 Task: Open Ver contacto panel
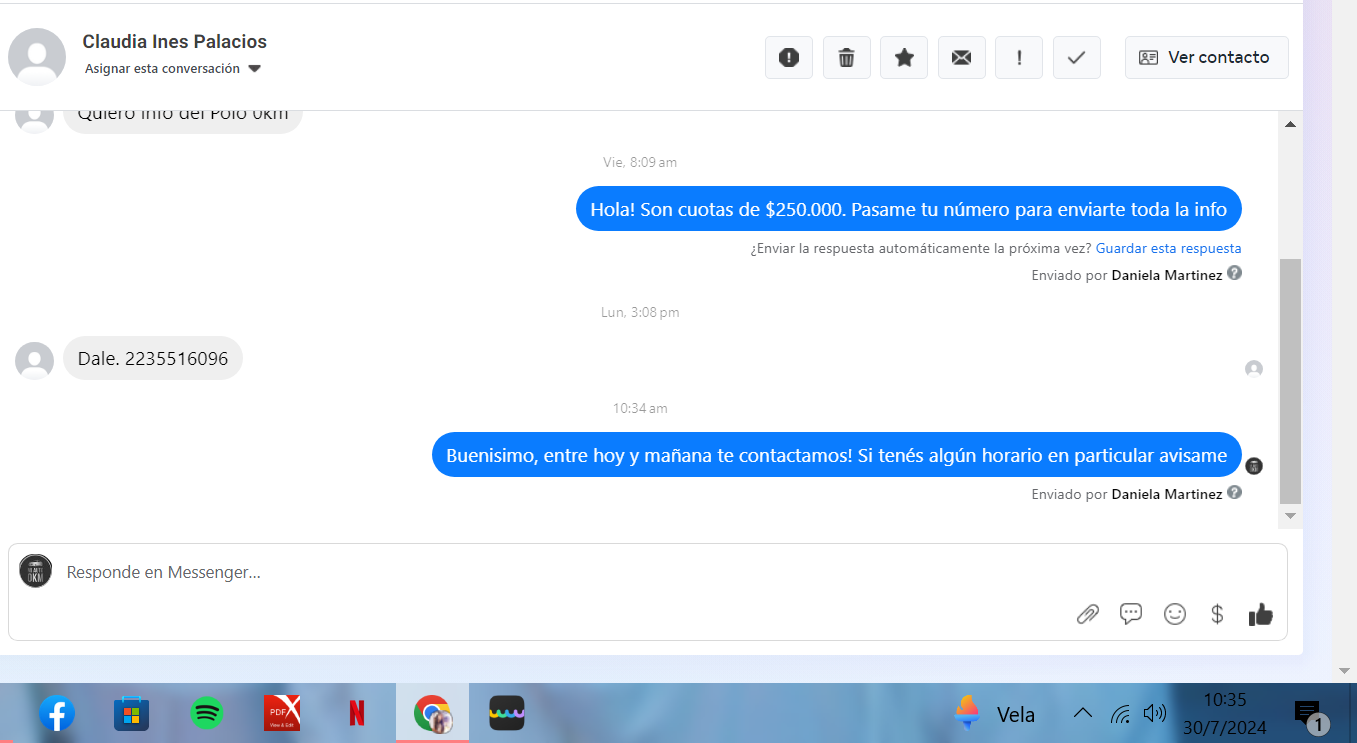[x=1206, y=58]
